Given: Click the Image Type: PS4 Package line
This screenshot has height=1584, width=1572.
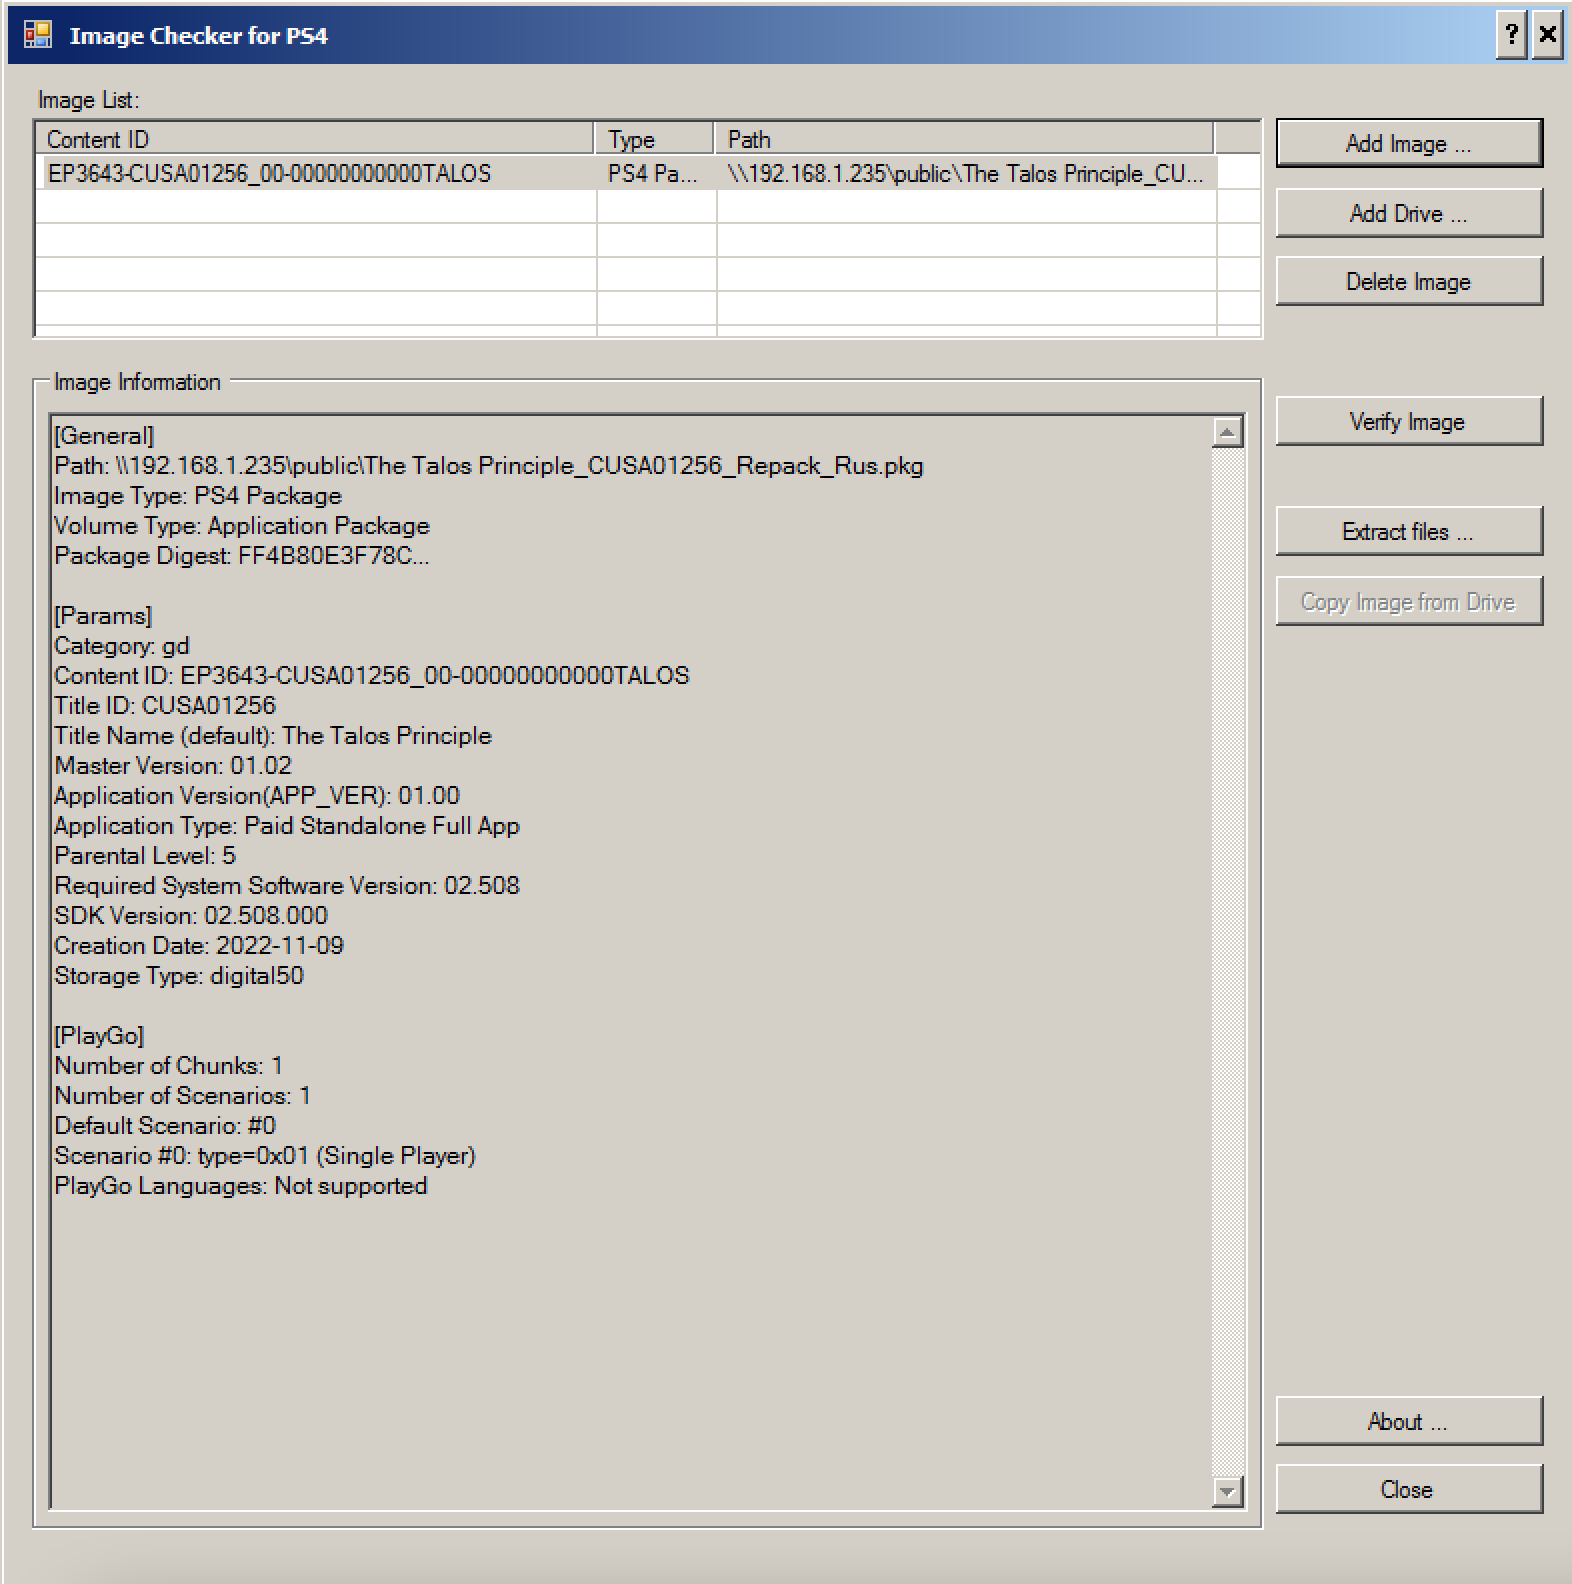Looking at the screenshot, I should point(198,496).
